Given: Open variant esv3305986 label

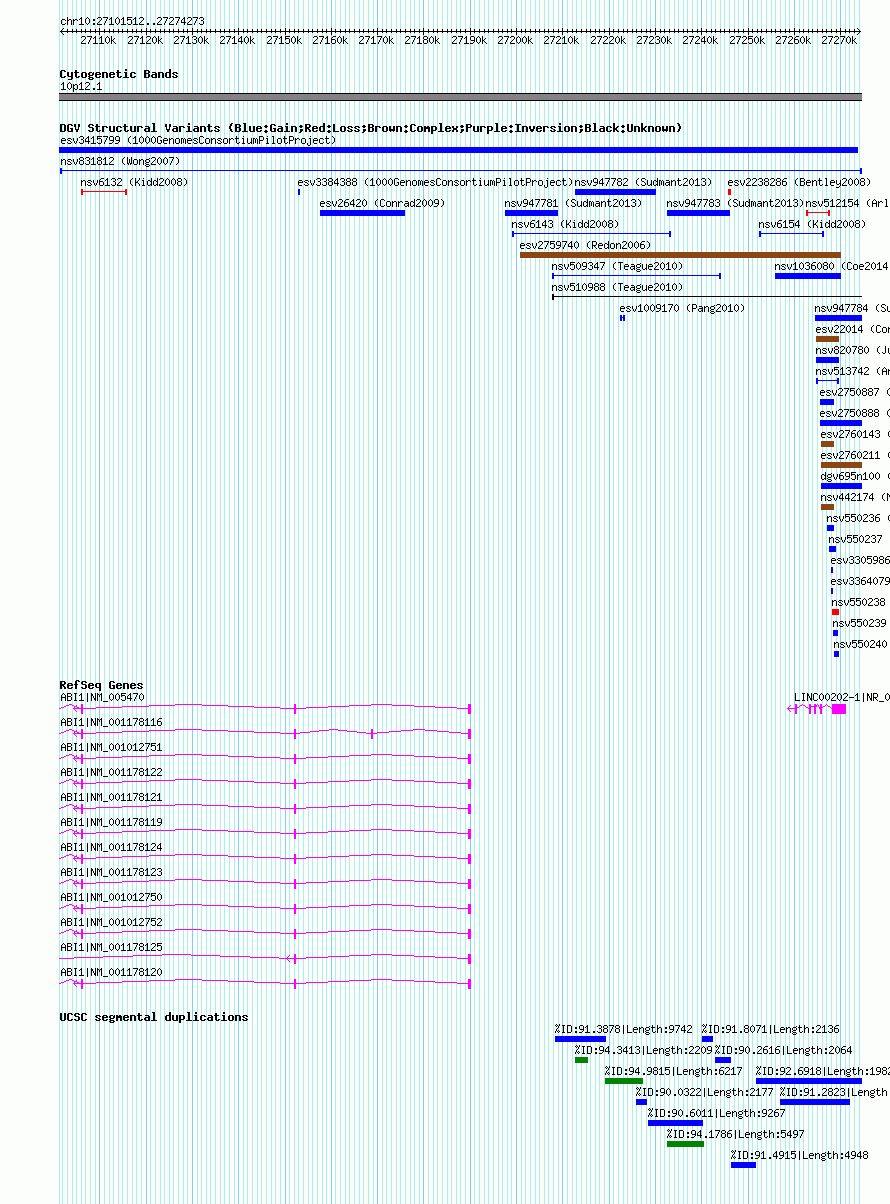Looking at the screenshot, I should pos(860,560).
